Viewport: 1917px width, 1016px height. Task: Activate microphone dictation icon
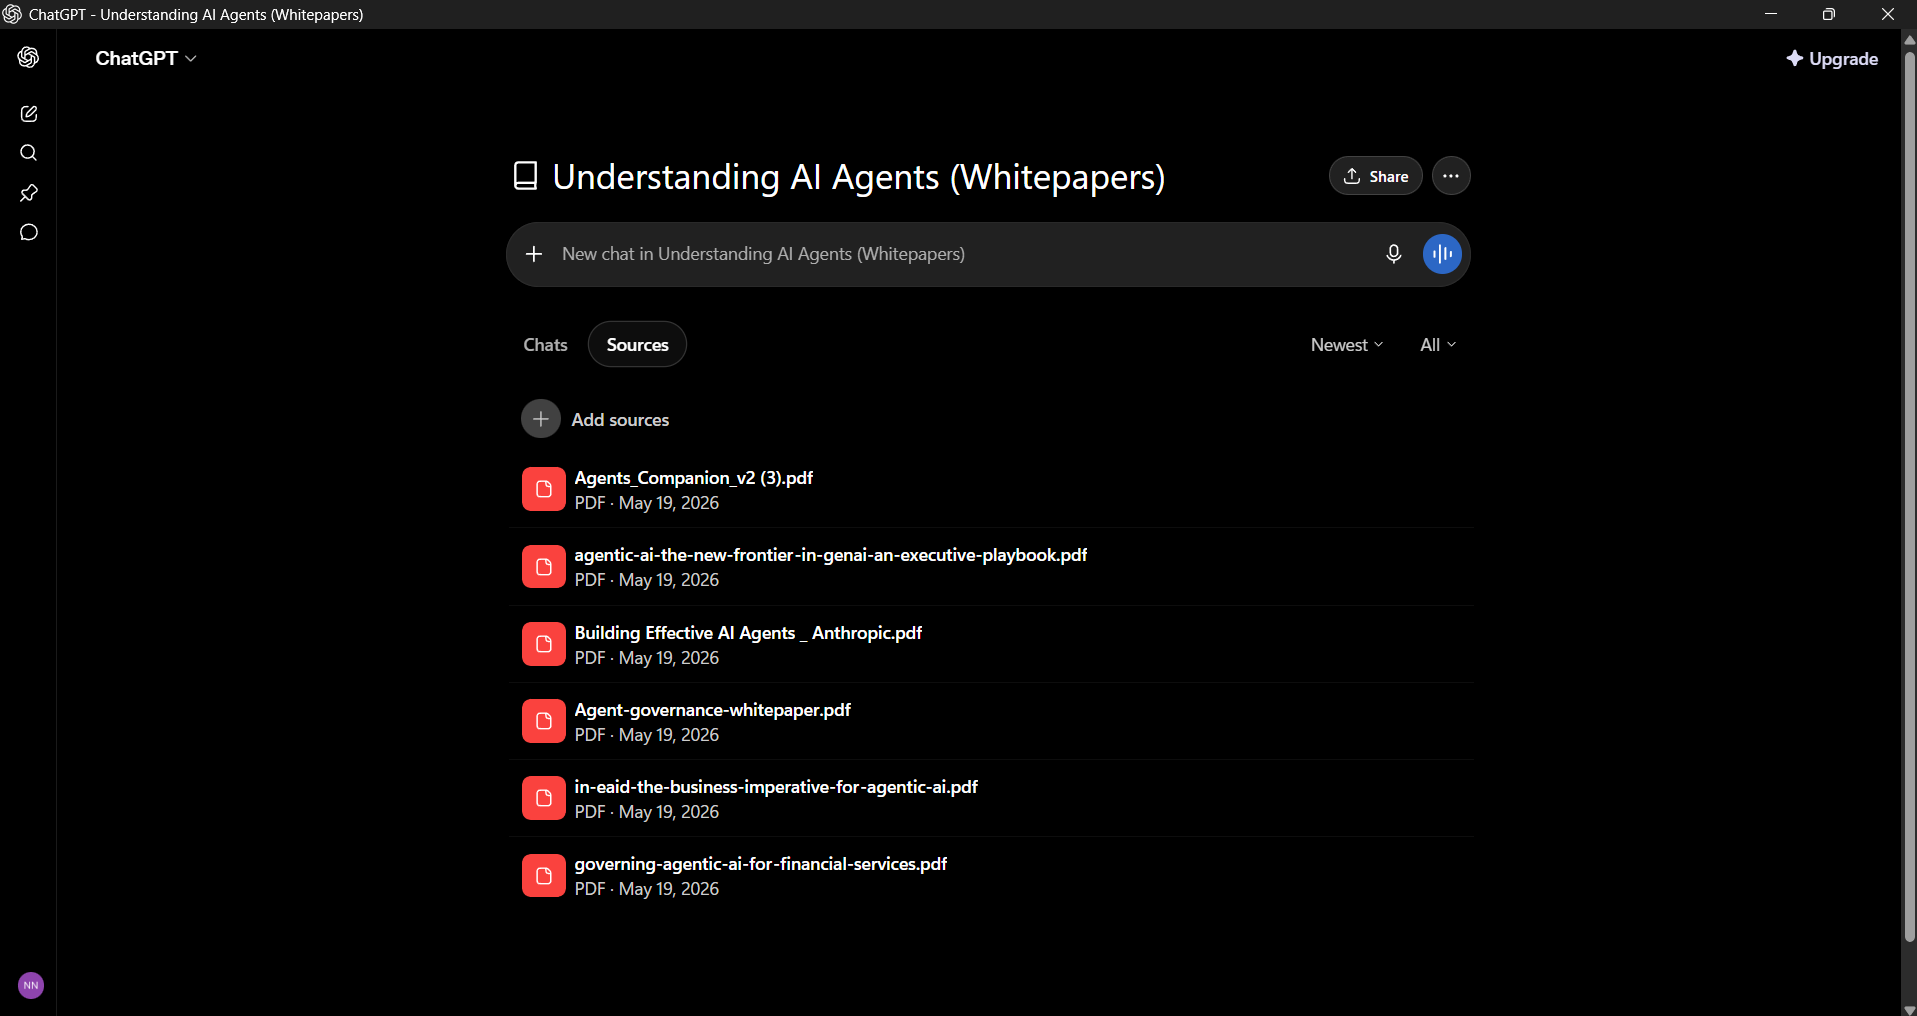(1393, 254)
